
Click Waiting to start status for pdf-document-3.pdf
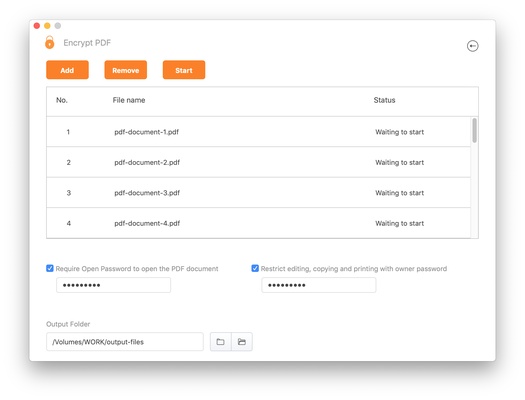(399, 193)
